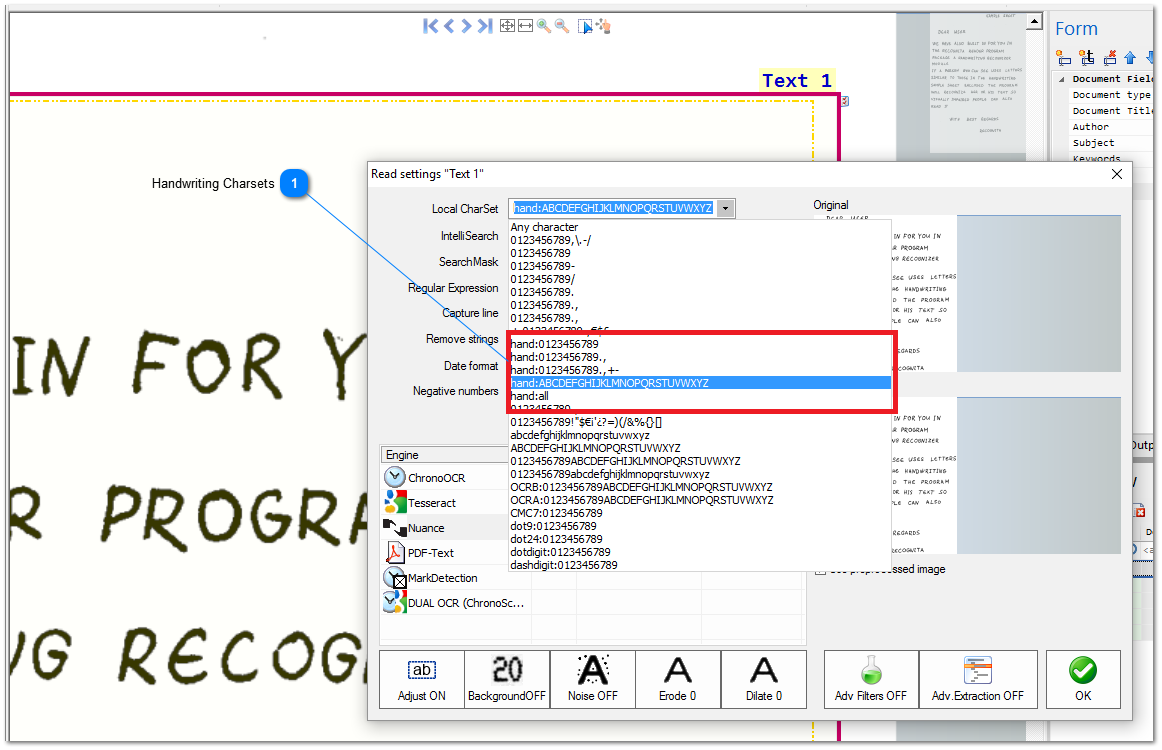The height and width of the screenshot is (750, 1162).
Task: Enable Adv Filters
Action: coord(870,679)
